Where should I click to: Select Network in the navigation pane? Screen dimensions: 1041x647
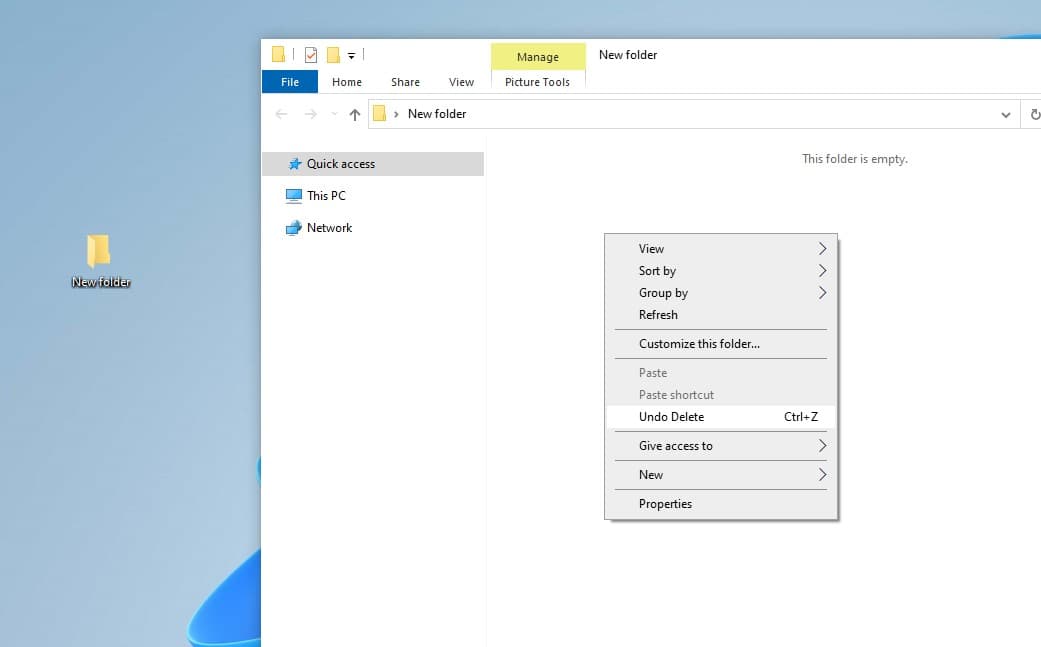point(292,227)
